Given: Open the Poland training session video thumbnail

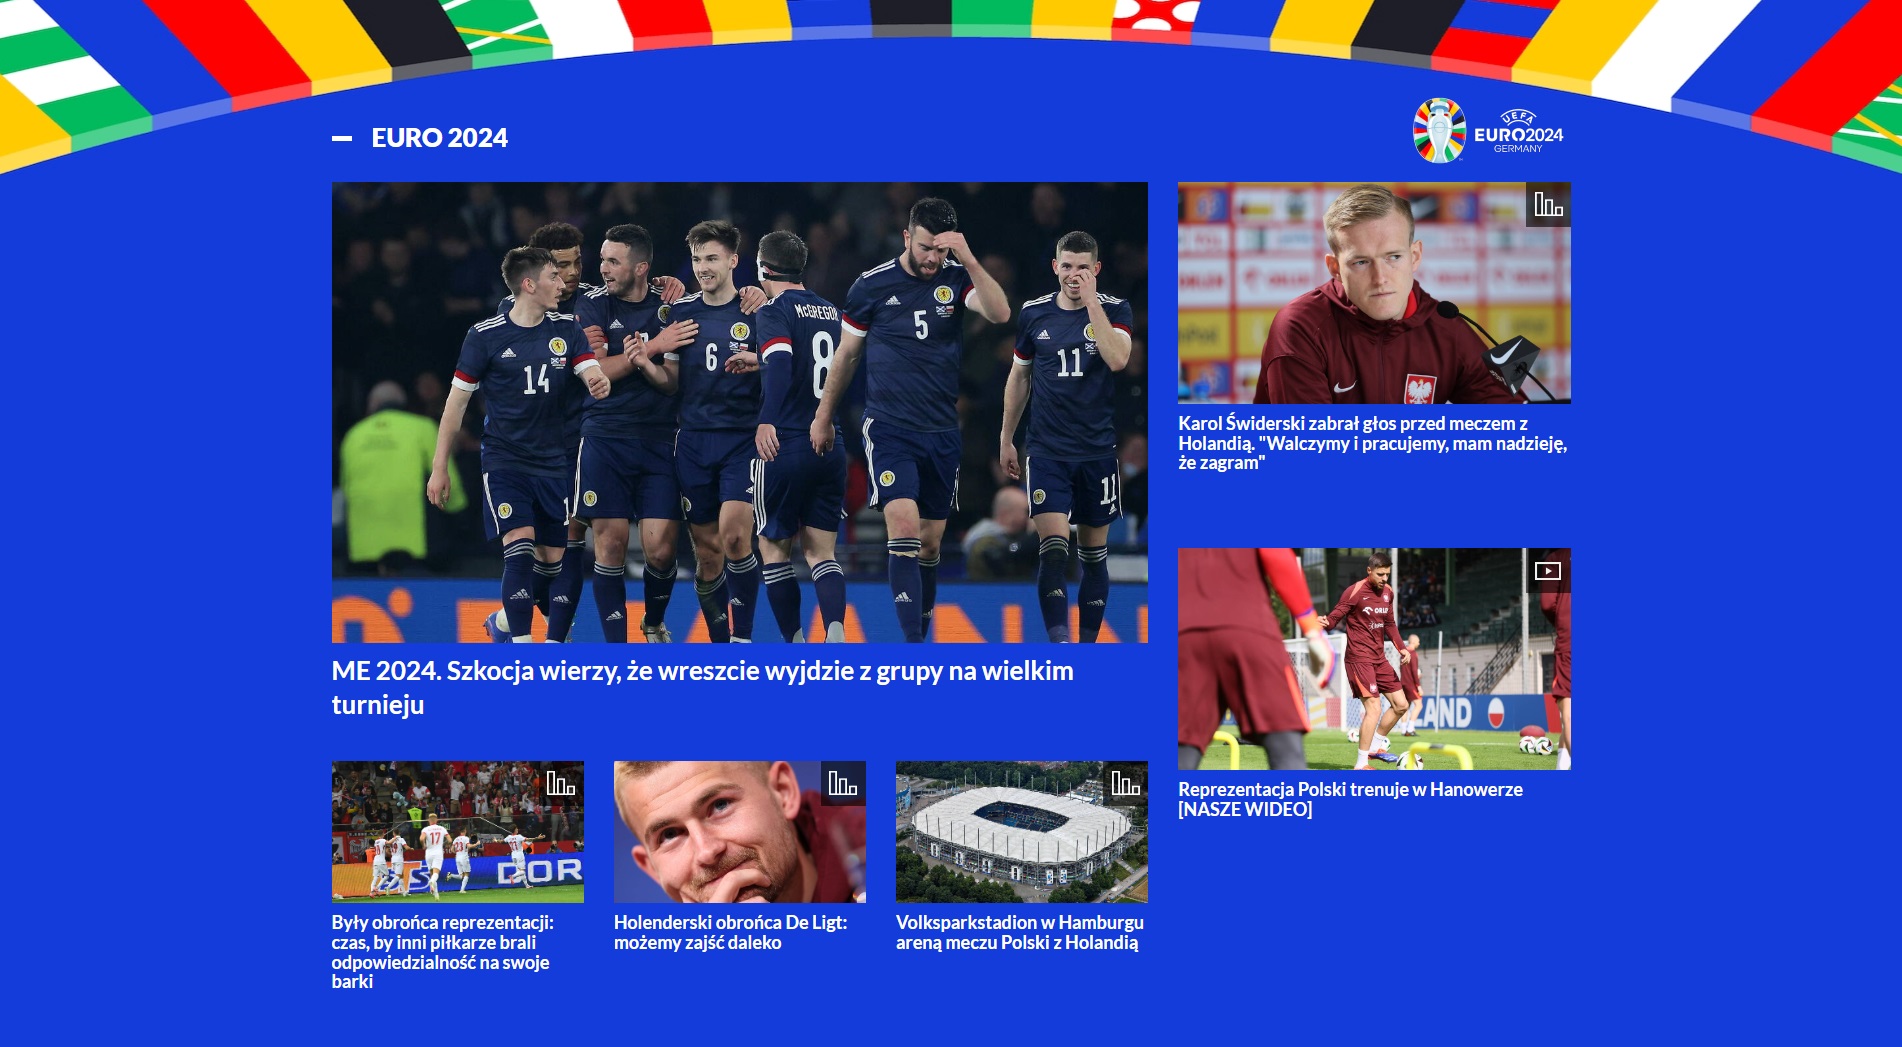Looking at the screenshot, I should click(x=1374, y=659).
